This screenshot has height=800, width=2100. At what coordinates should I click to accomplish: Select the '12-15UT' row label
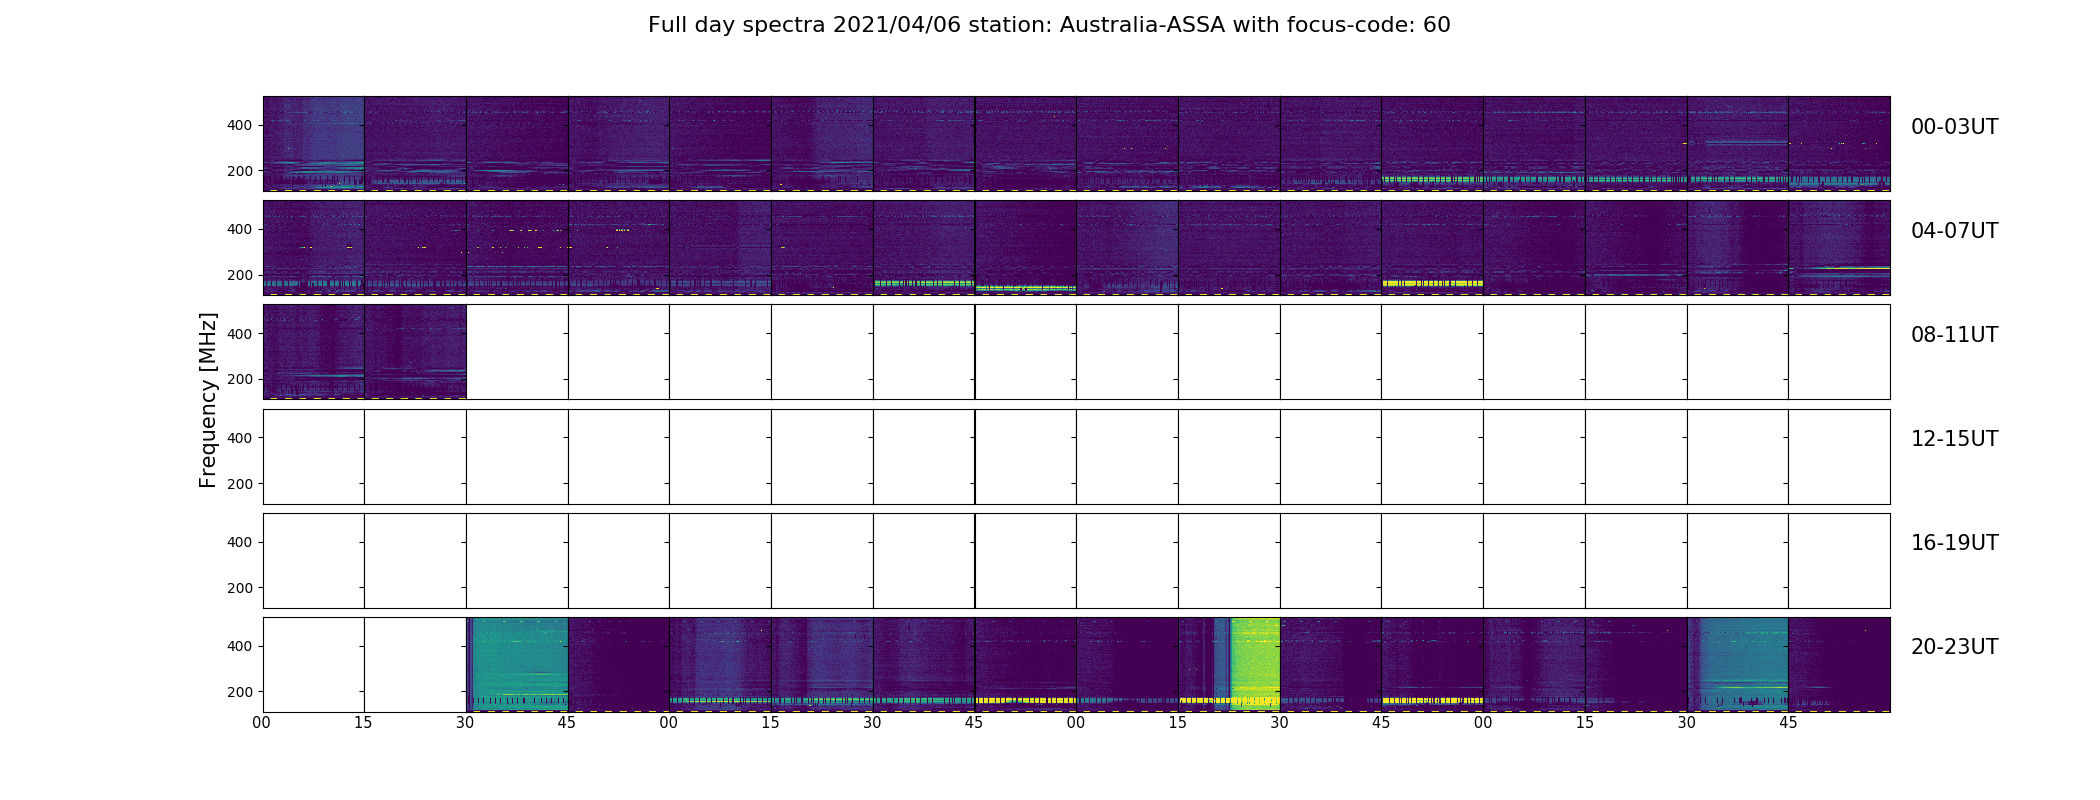1954,439
